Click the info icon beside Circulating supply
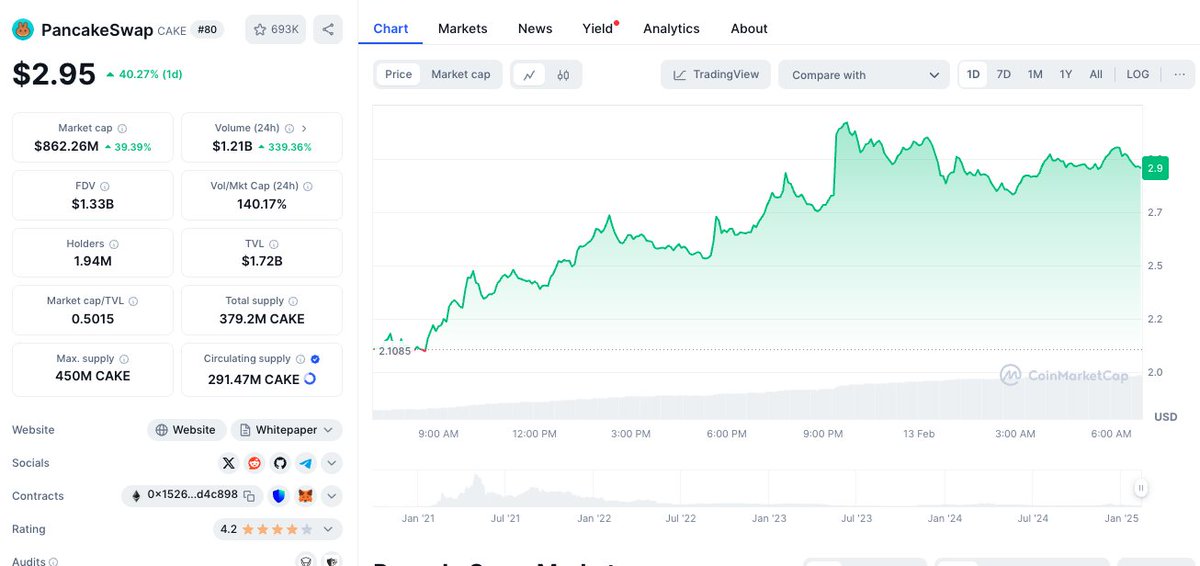 [300, 359]
